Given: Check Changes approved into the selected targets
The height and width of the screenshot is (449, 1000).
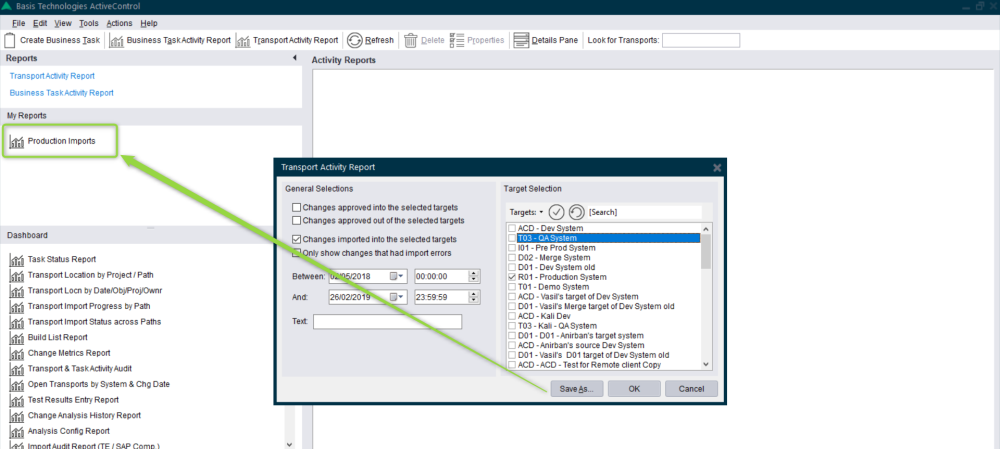Looking at the screenshot, I should (297, 208).
